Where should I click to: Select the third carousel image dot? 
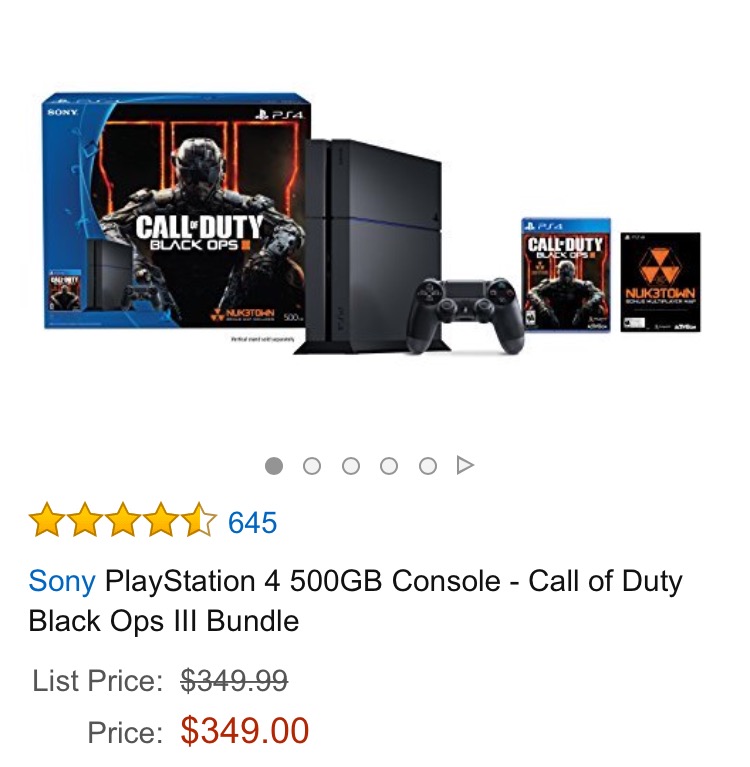point(351,466)
